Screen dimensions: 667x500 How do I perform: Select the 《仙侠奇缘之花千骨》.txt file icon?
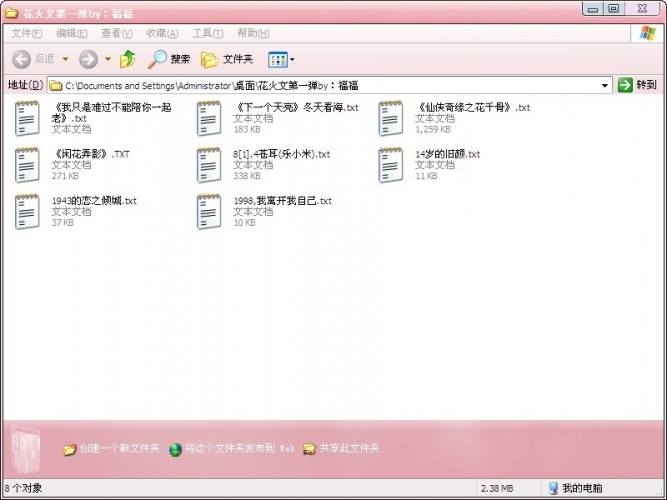pos(390,118)
